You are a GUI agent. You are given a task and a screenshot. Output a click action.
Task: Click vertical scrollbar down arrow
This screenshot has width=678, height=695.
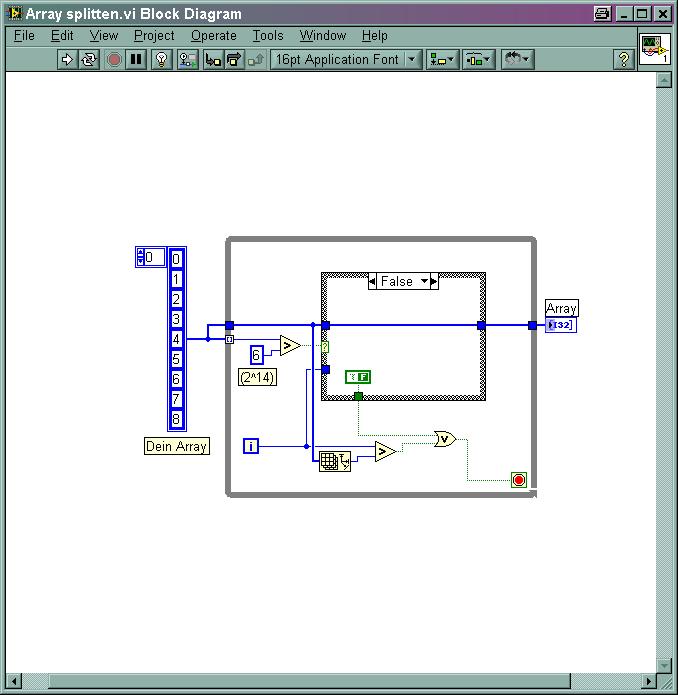[664, 665]
